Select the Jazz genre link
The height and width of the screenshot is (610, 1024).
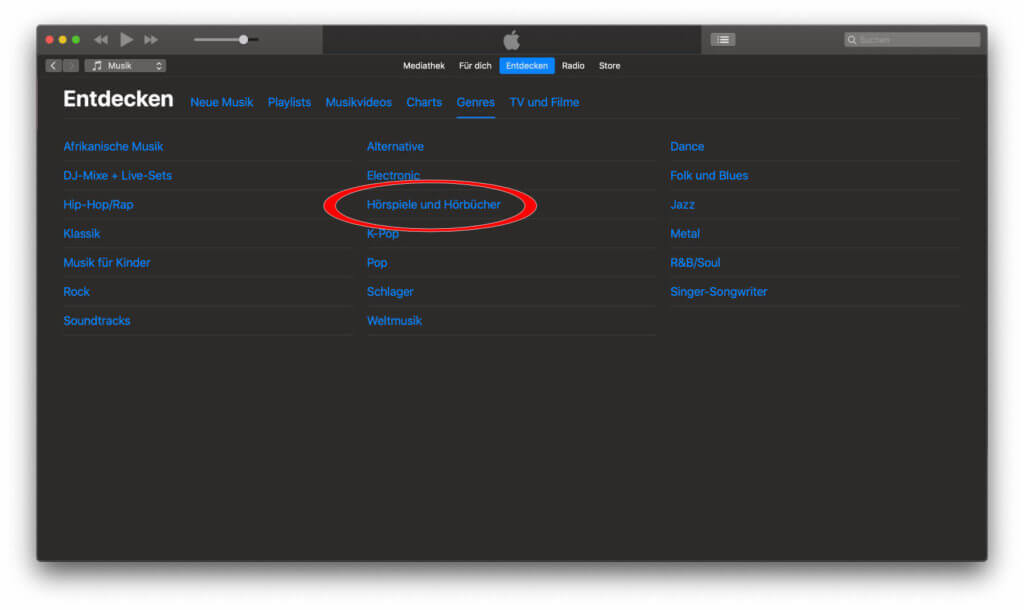click(x=682, y=205)
